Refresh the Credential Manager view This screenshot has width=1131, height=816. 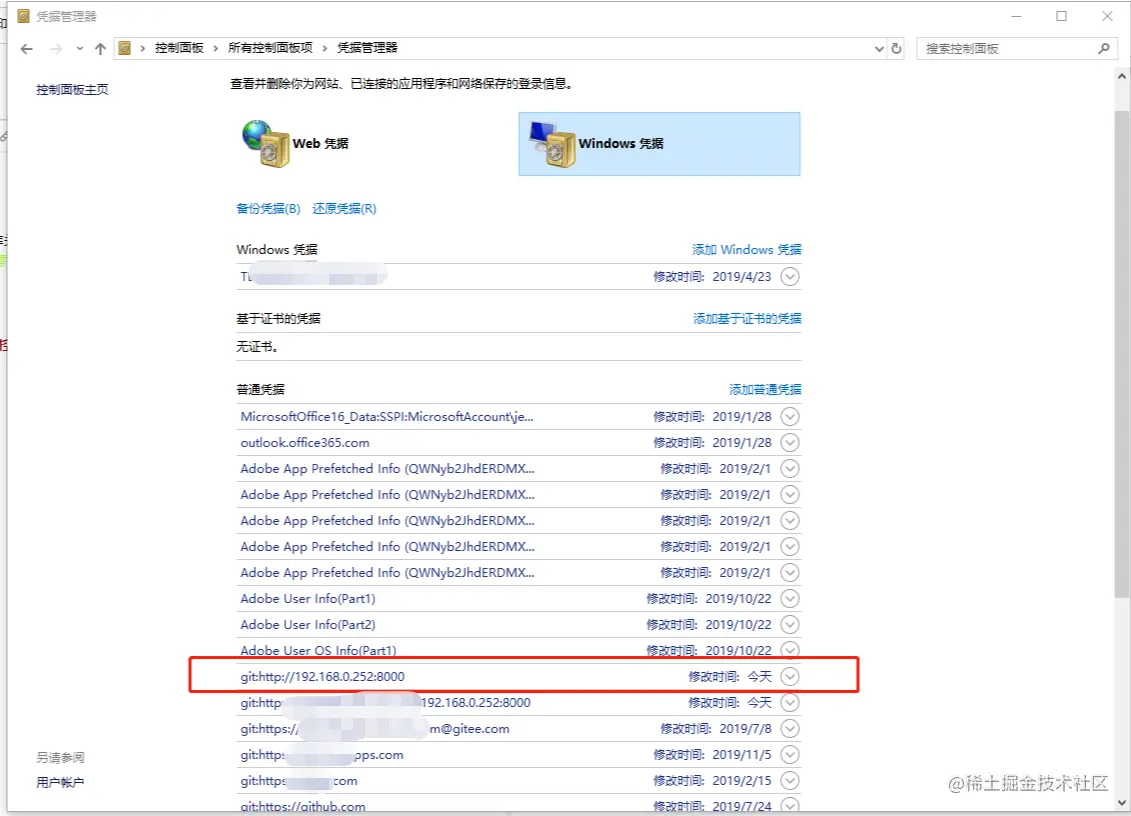[897, 48]
